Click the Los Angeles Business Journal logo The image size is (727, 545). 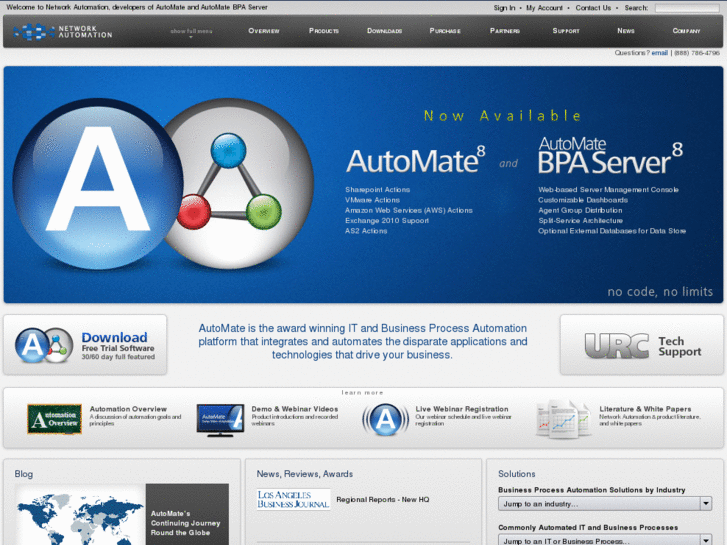coord(293,500)
